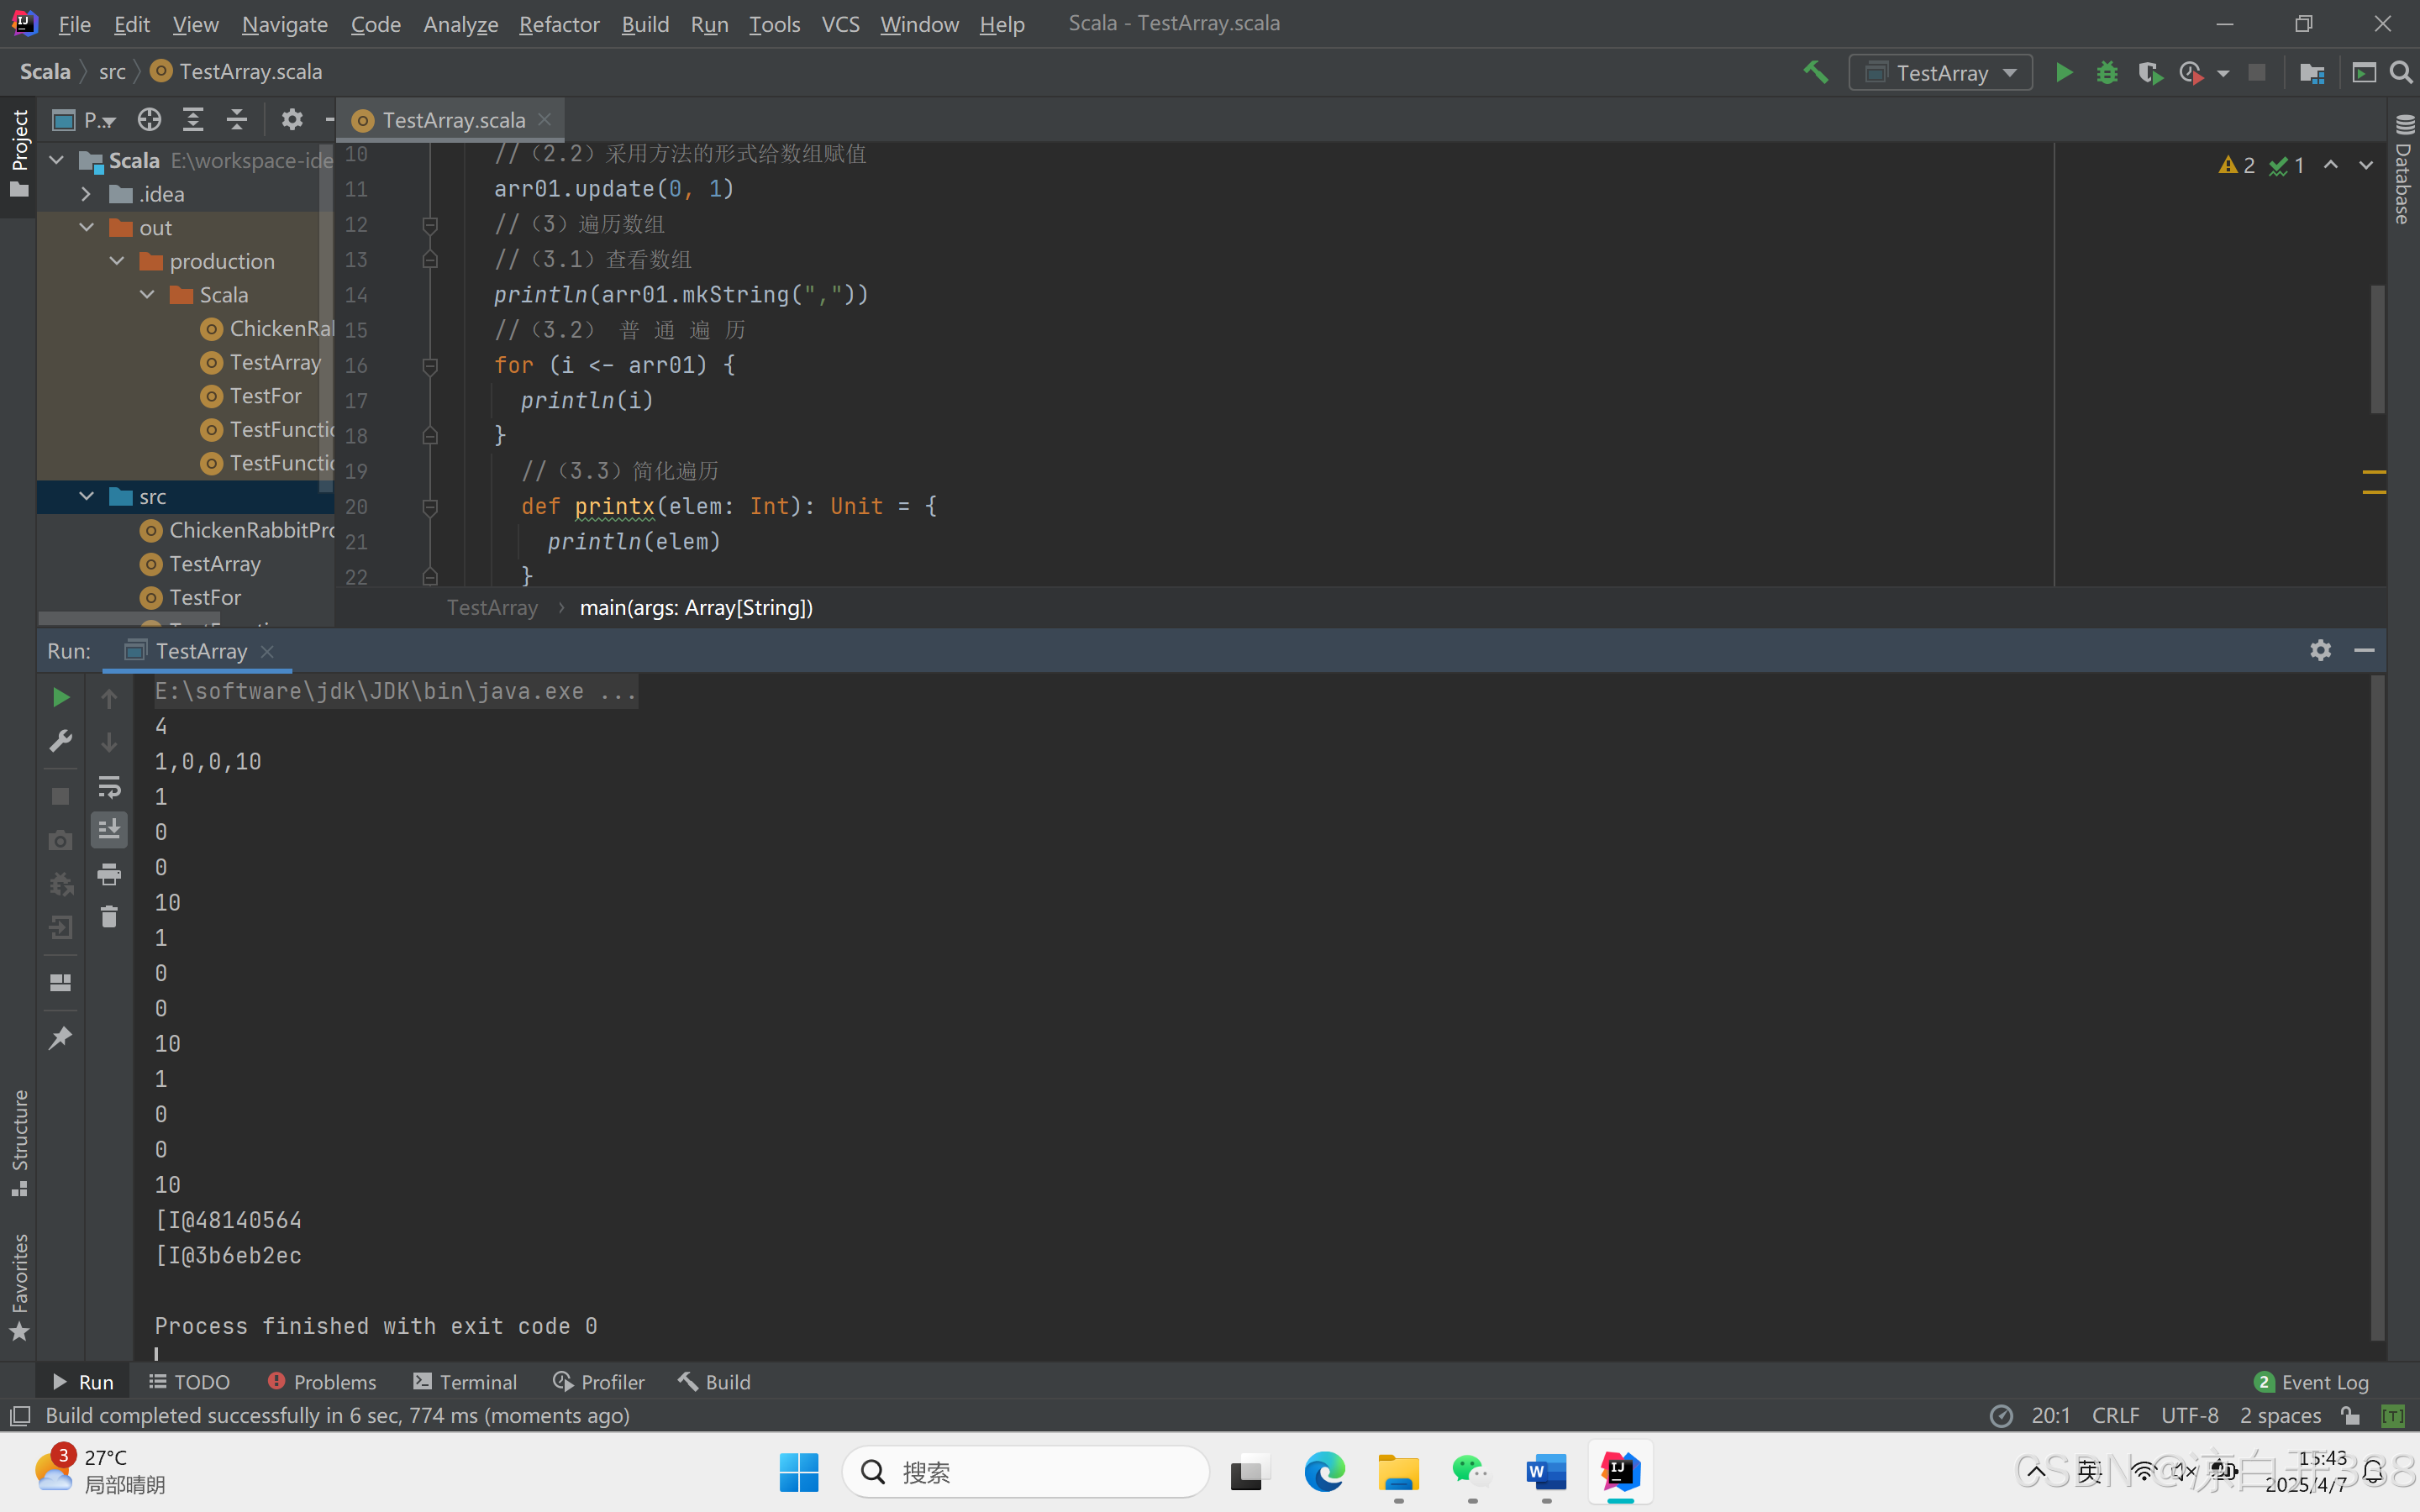Image resolution: width=2420 pixels, height=1512 pixels.
Task: Toggle soft-wrap in the Run console
Action: coord(109,787)
